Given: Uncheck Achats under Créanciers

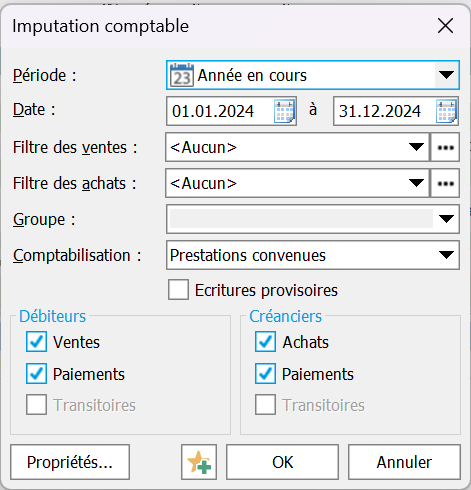Looking at the screenshot, I should pyautogui.click(x=265, y=341).
